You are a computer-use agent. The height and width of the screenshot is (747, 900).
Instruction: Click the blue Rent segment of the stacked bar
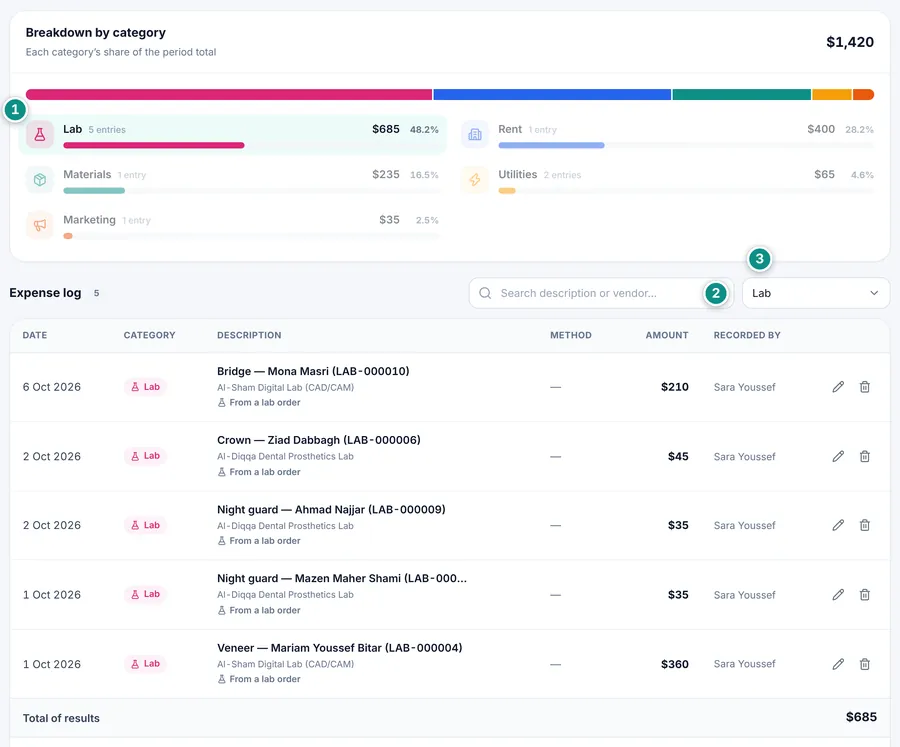(552, 95)
